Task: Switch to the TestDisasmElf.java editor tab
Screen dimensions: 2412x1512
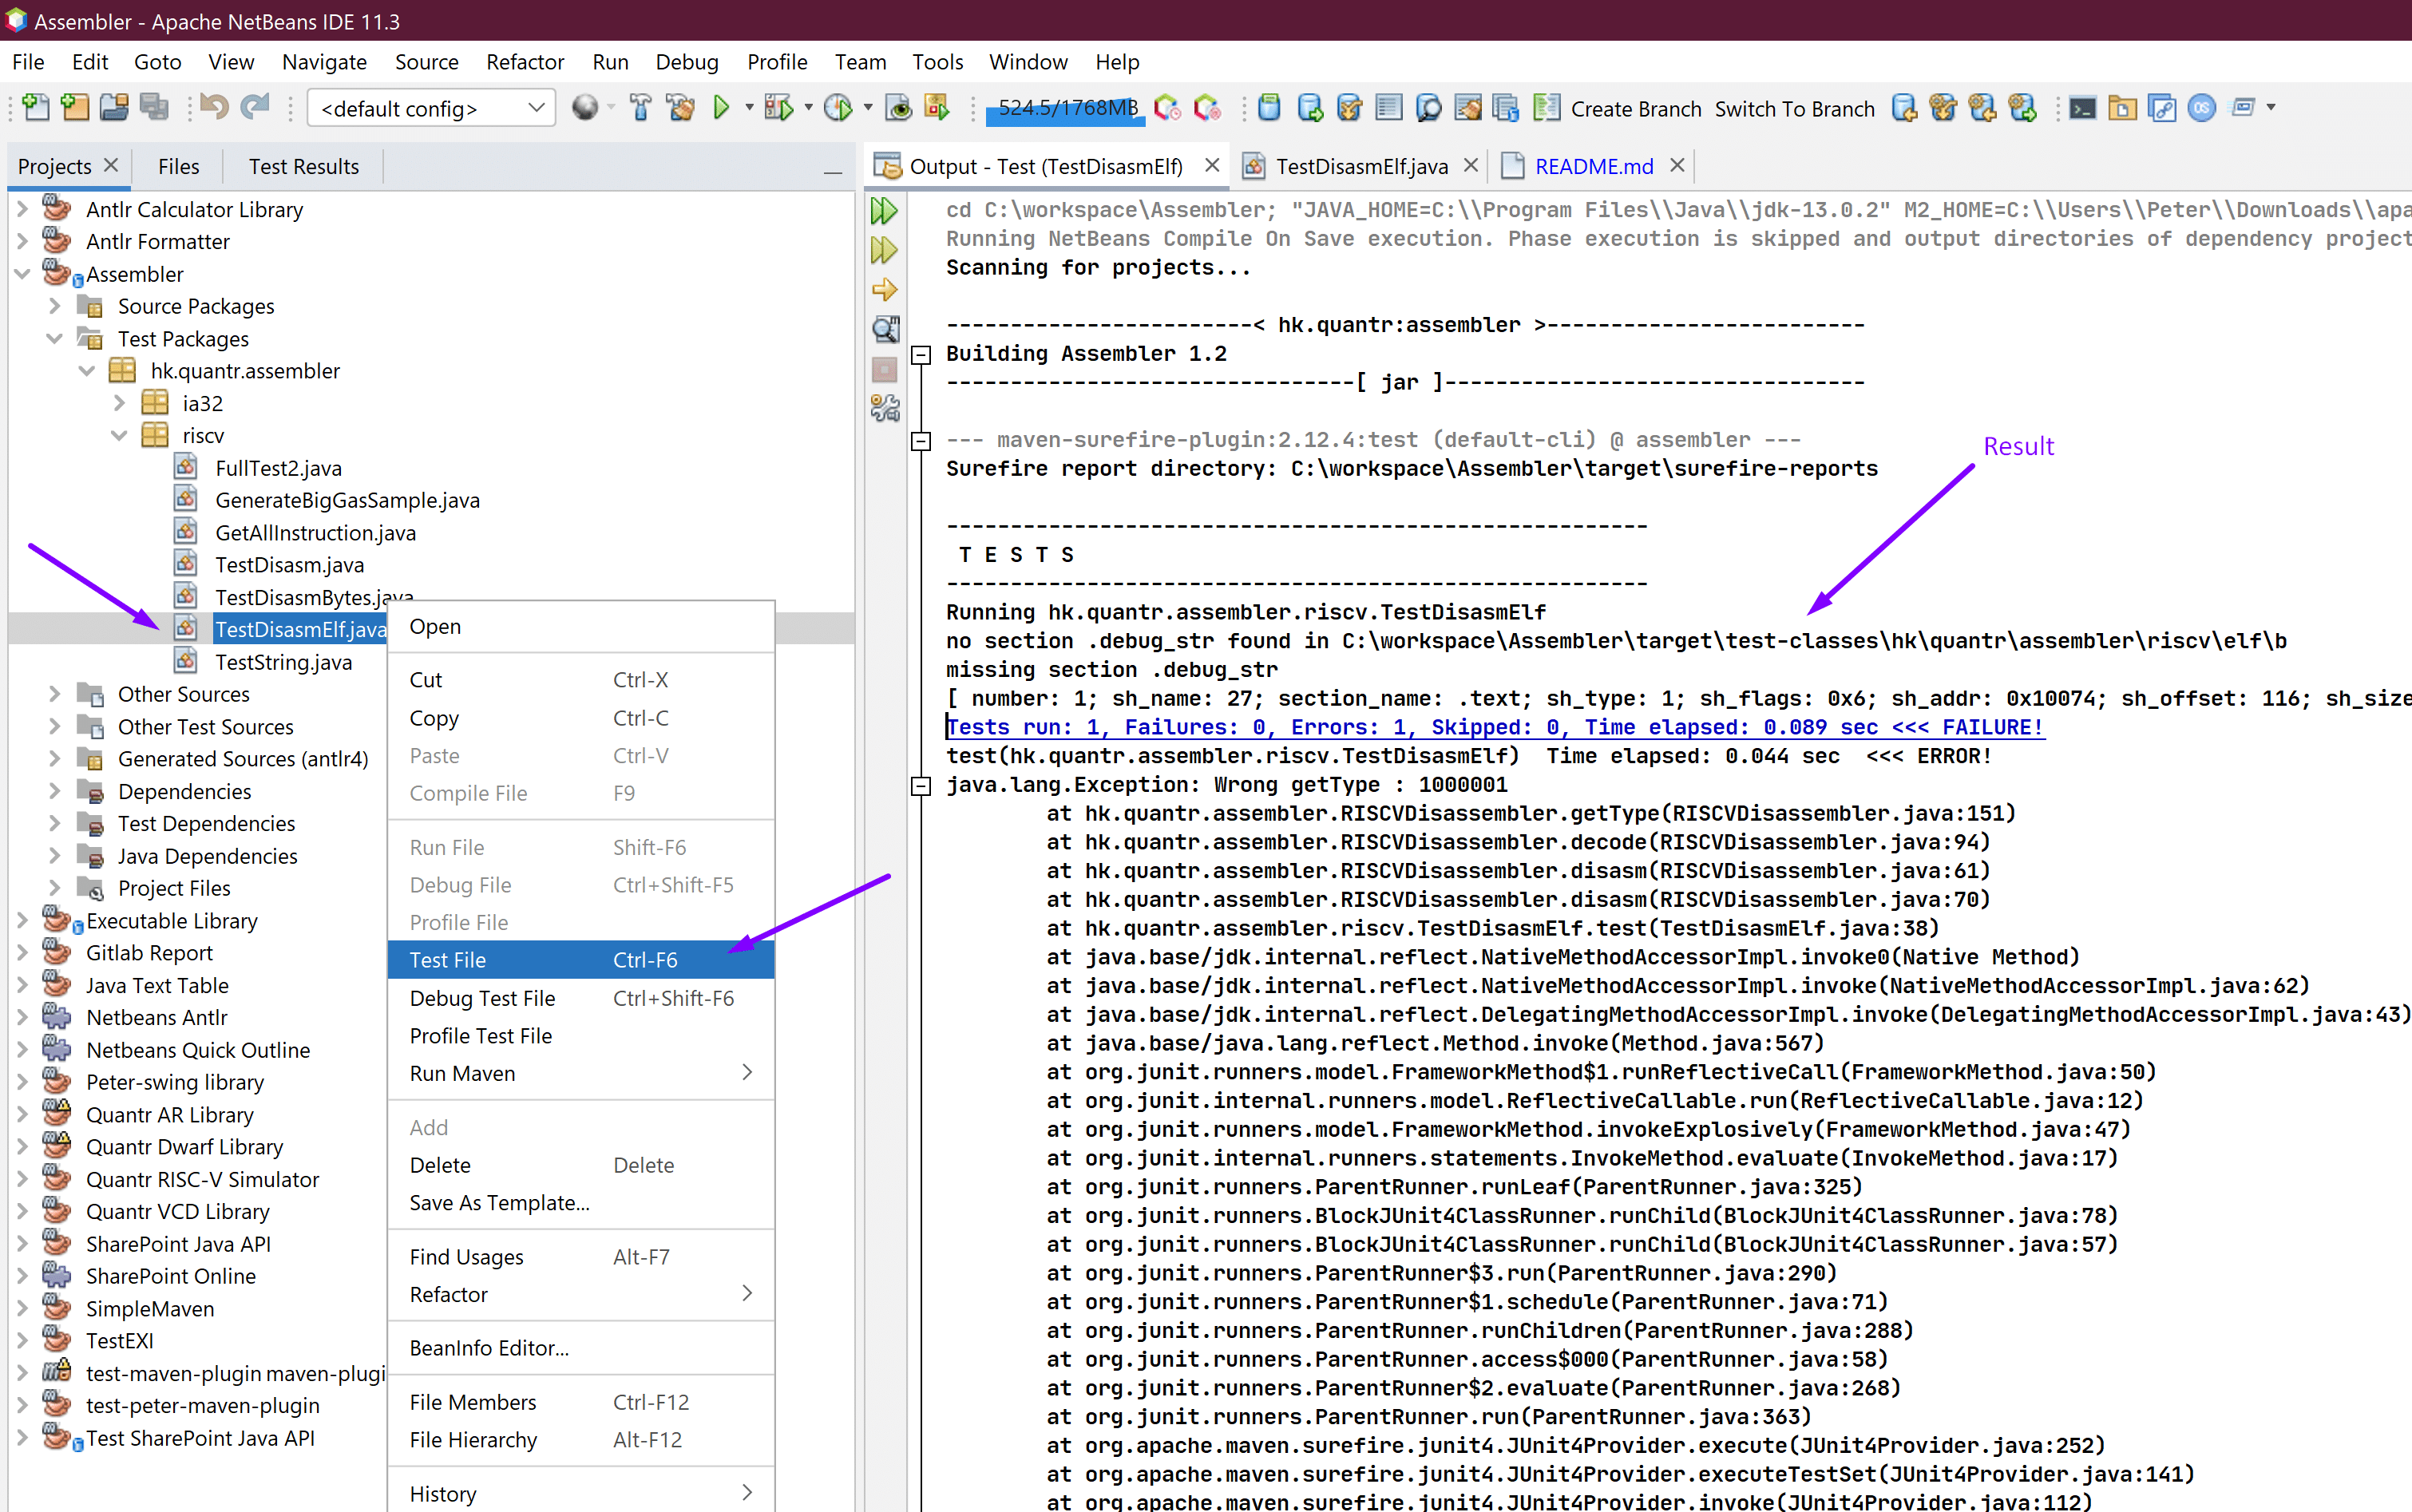Action: pyautogui.click(x=1361, y=166)
